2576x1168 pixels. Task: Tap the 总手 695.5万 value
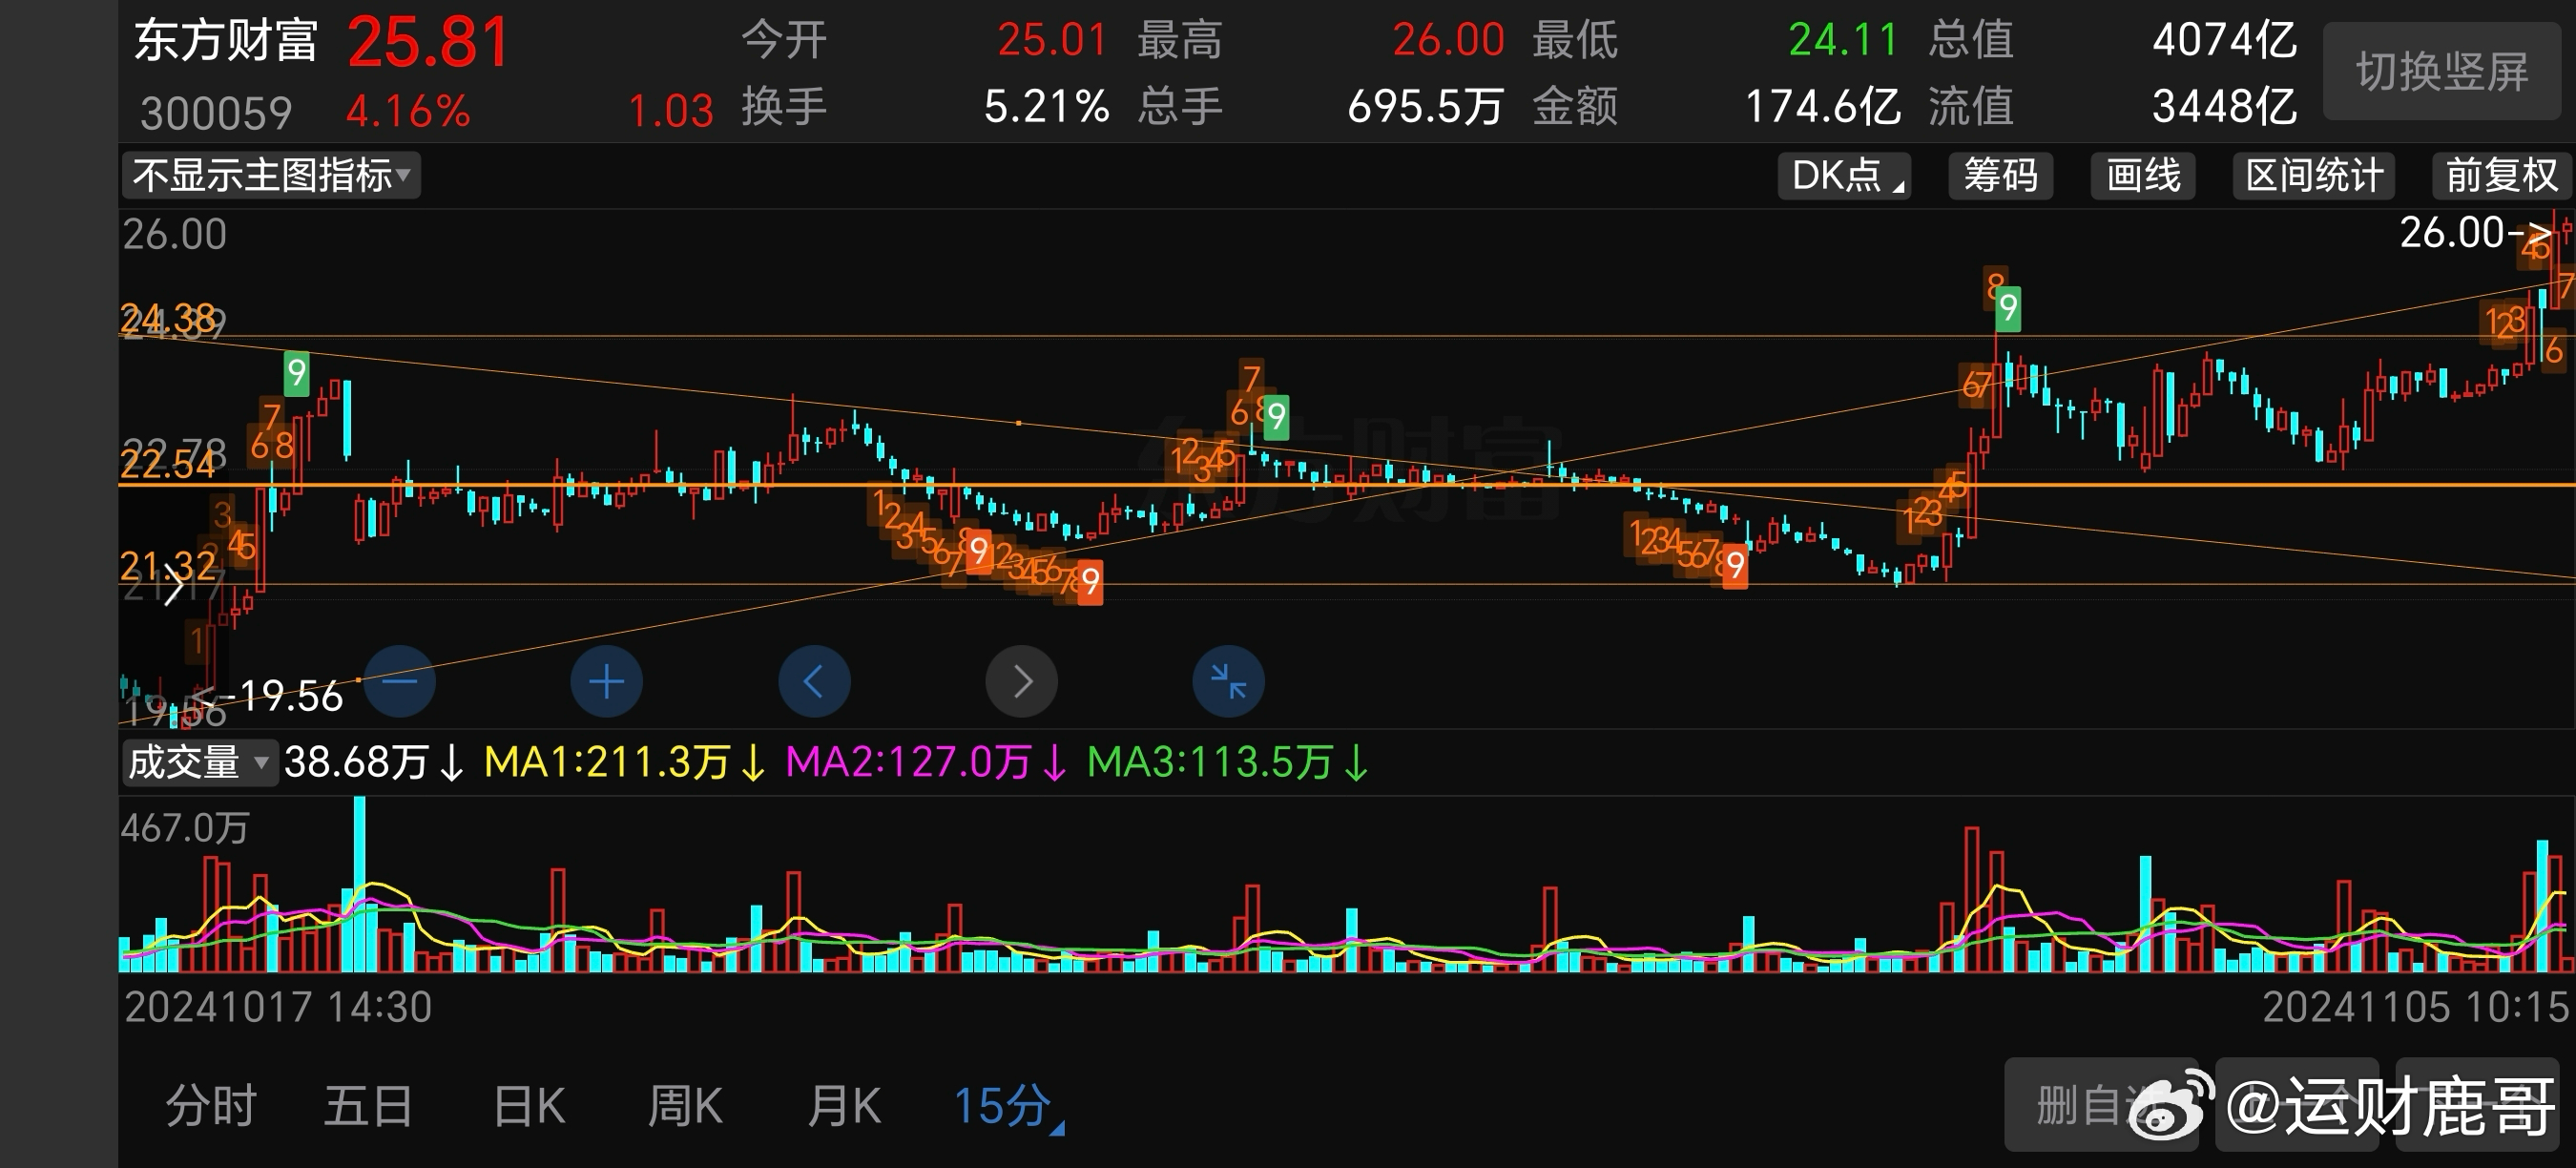pyautogui.click(x=1425, y=106)
